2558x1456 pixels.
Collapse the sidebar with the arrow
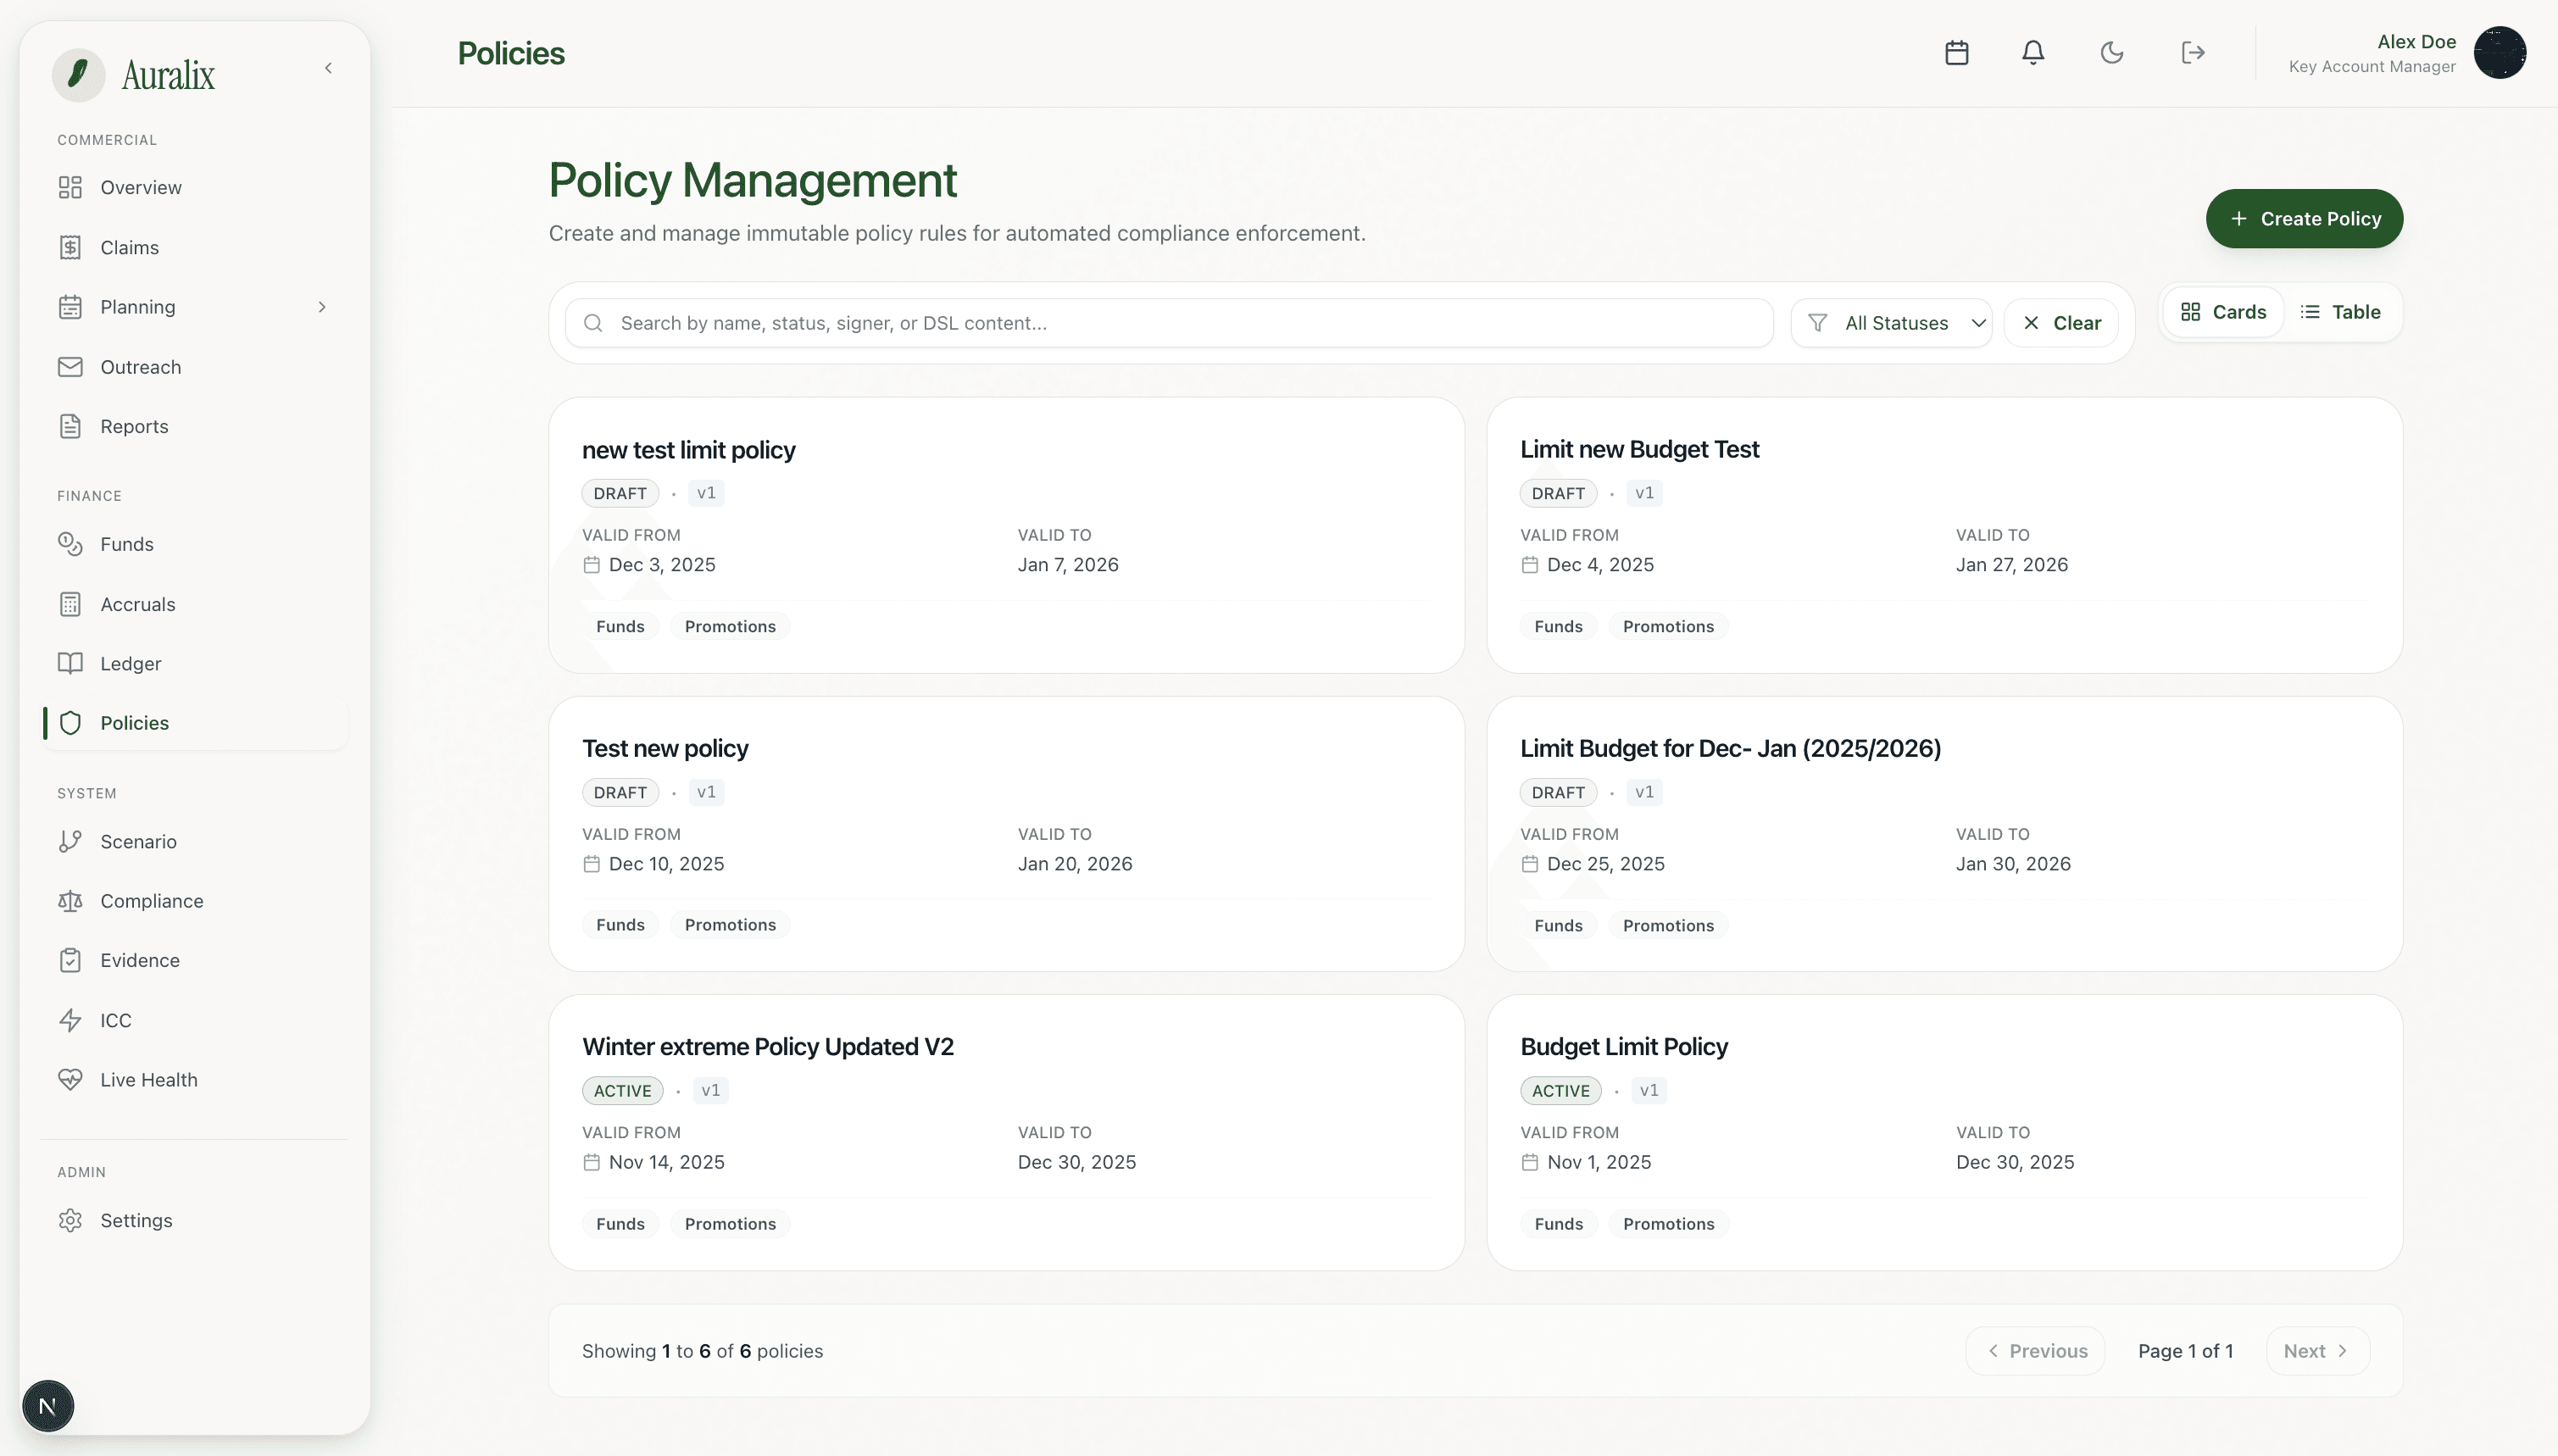coord(329,67)
